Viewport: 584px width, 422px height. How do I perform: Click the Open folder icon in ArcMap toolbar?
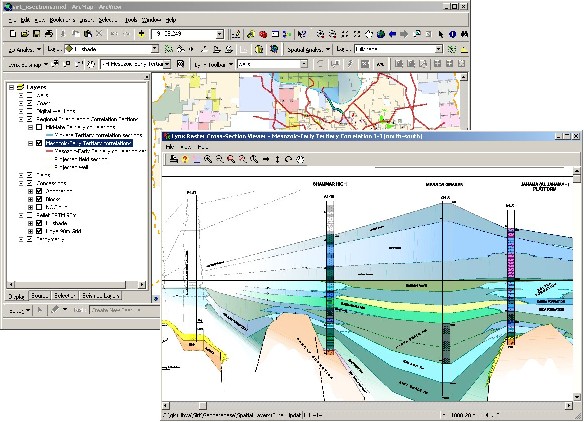tap(25, 34)
